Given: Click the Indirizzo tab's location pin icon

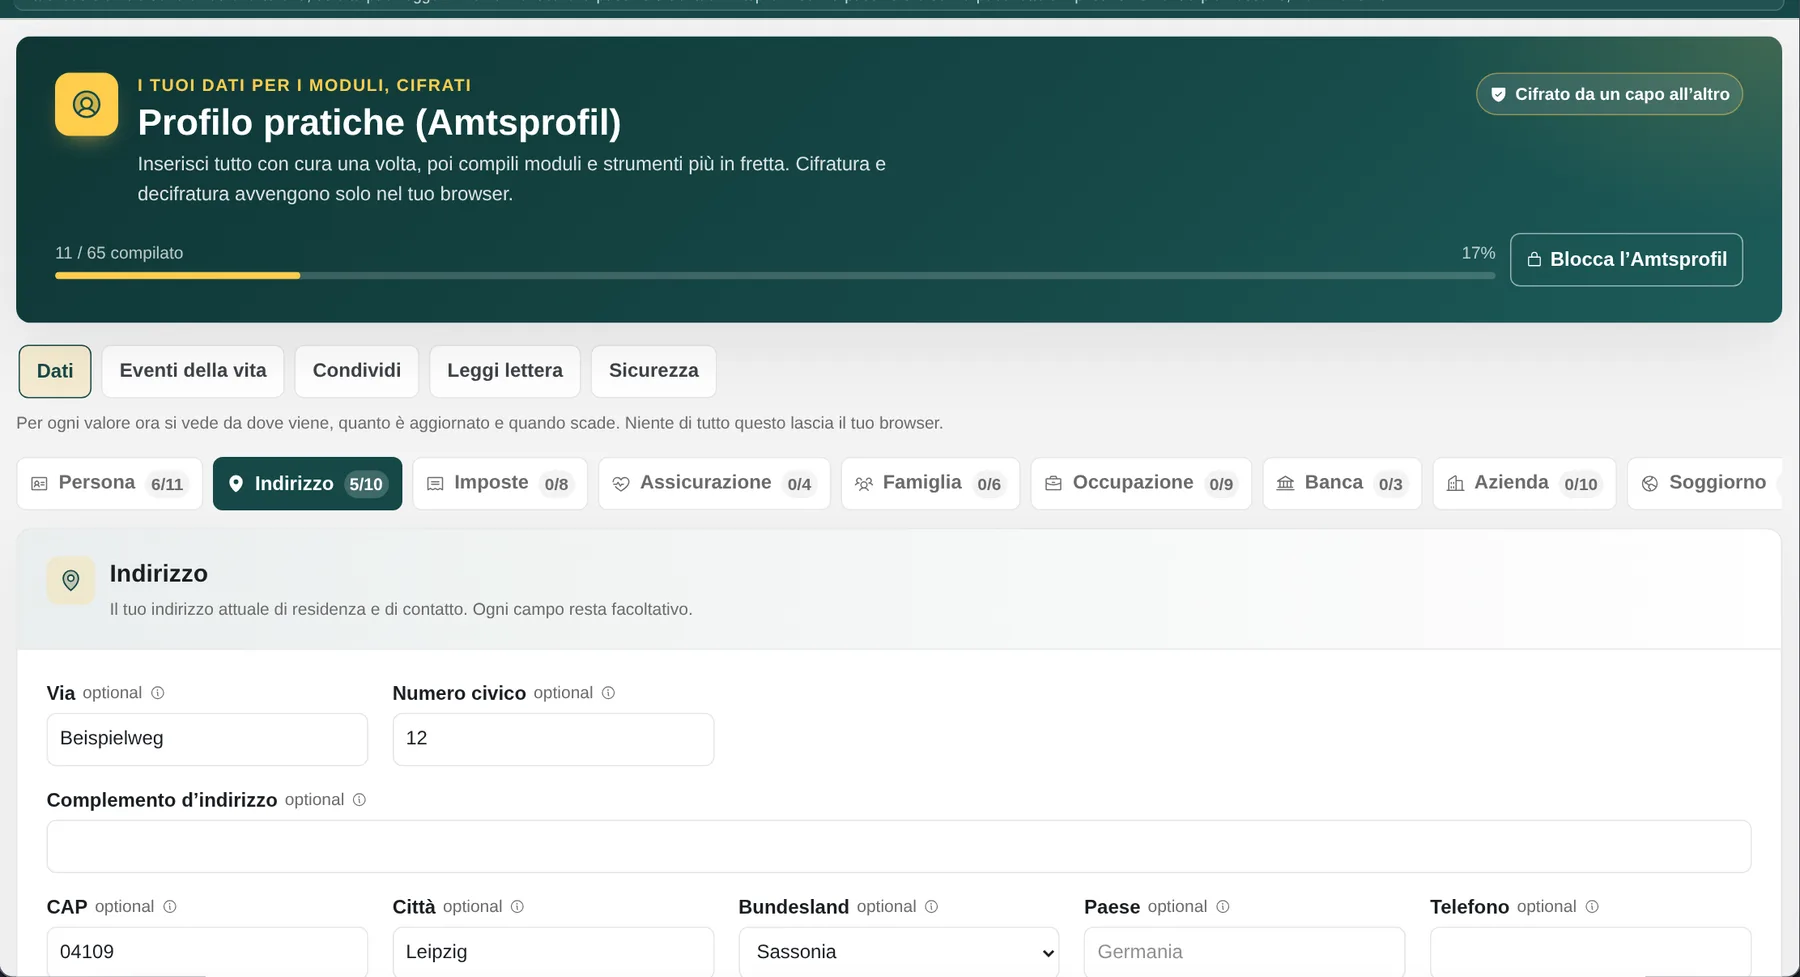Looking at the screenshot, I should pos(236,484).
